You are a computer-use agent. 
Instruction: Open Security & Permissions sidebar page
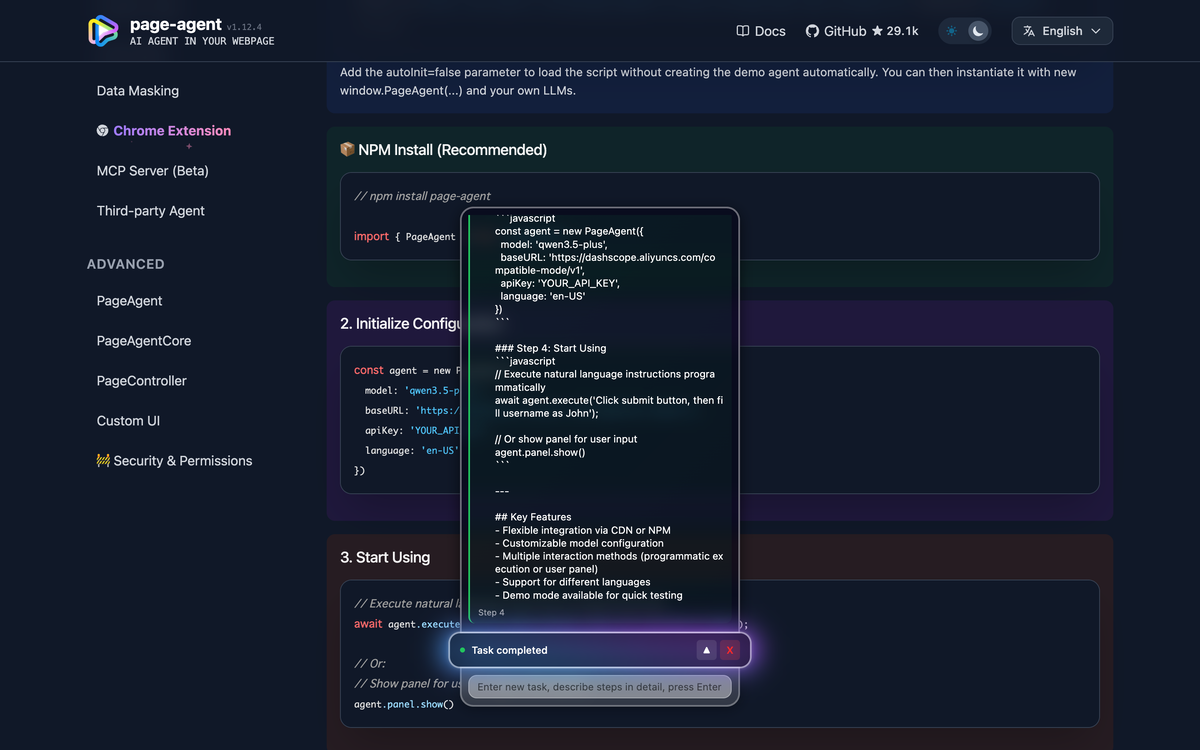(x=183, y=461)
